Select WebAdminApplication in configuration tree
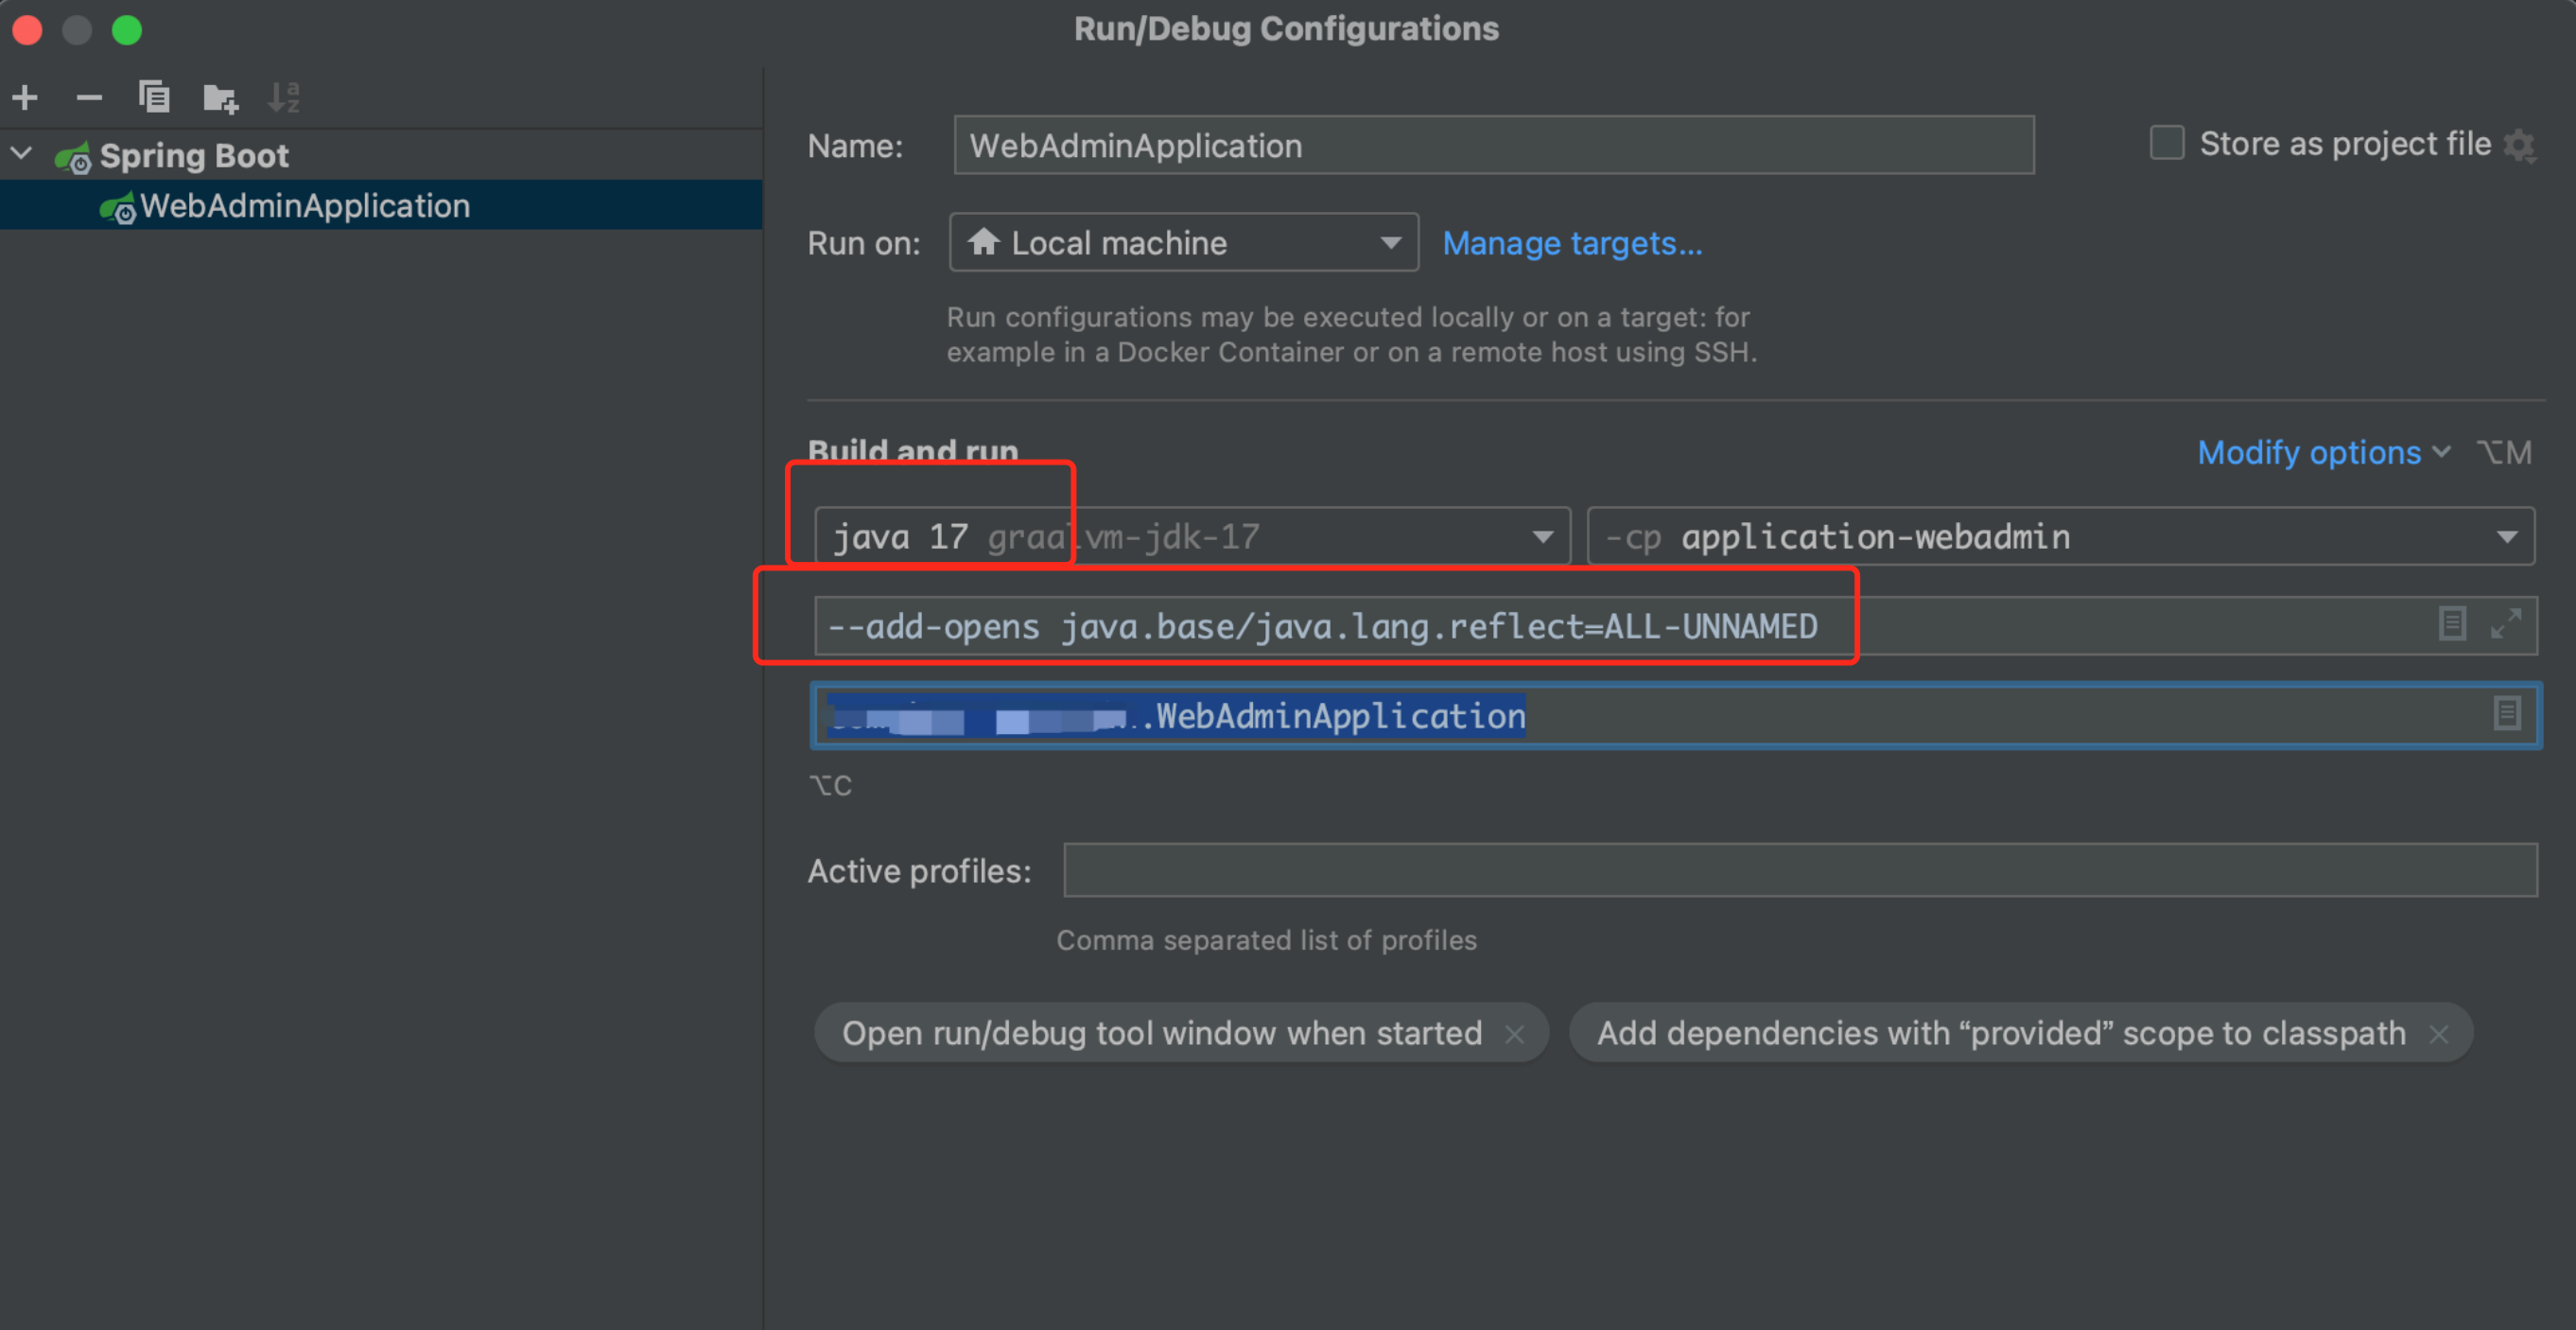The height and width of the screenshot is (1330, 2576). [381, 205]
